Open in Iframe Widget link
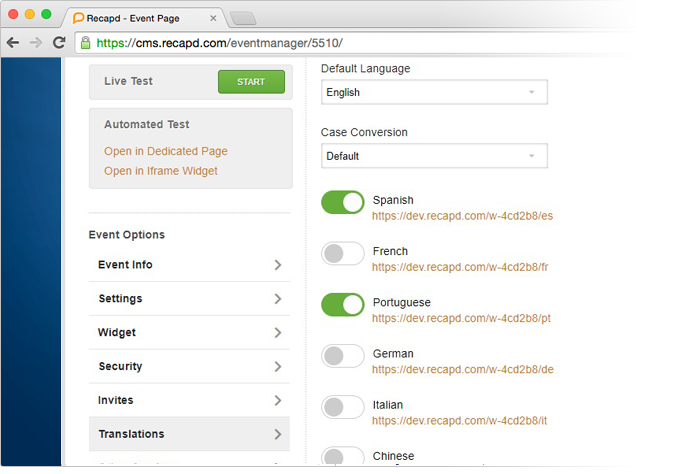The width and height of the screenshot is (698, 474). tap(161, 171)
